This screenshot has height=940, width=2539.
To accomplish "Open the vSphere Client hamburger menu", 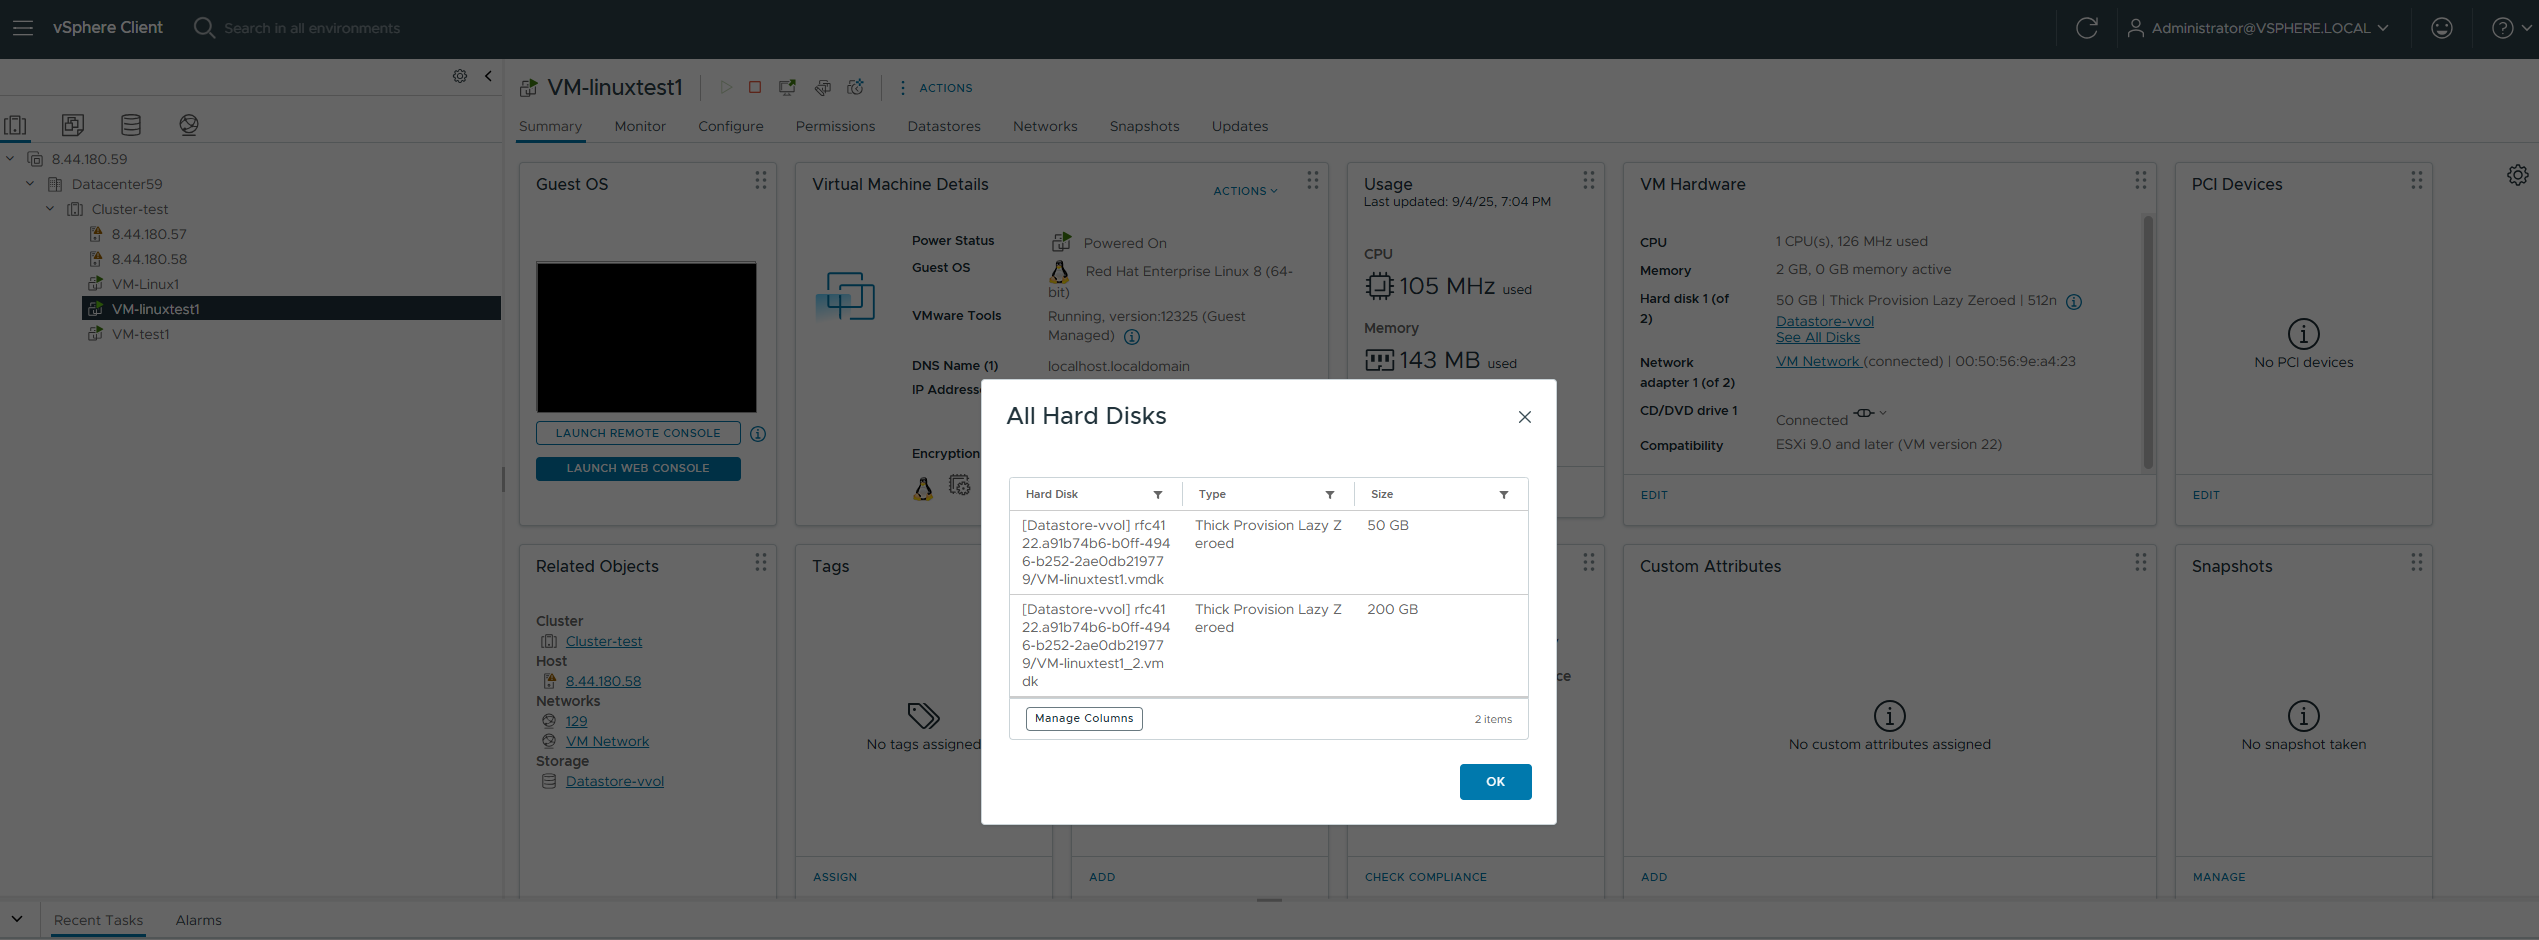I will click(23, 28).
